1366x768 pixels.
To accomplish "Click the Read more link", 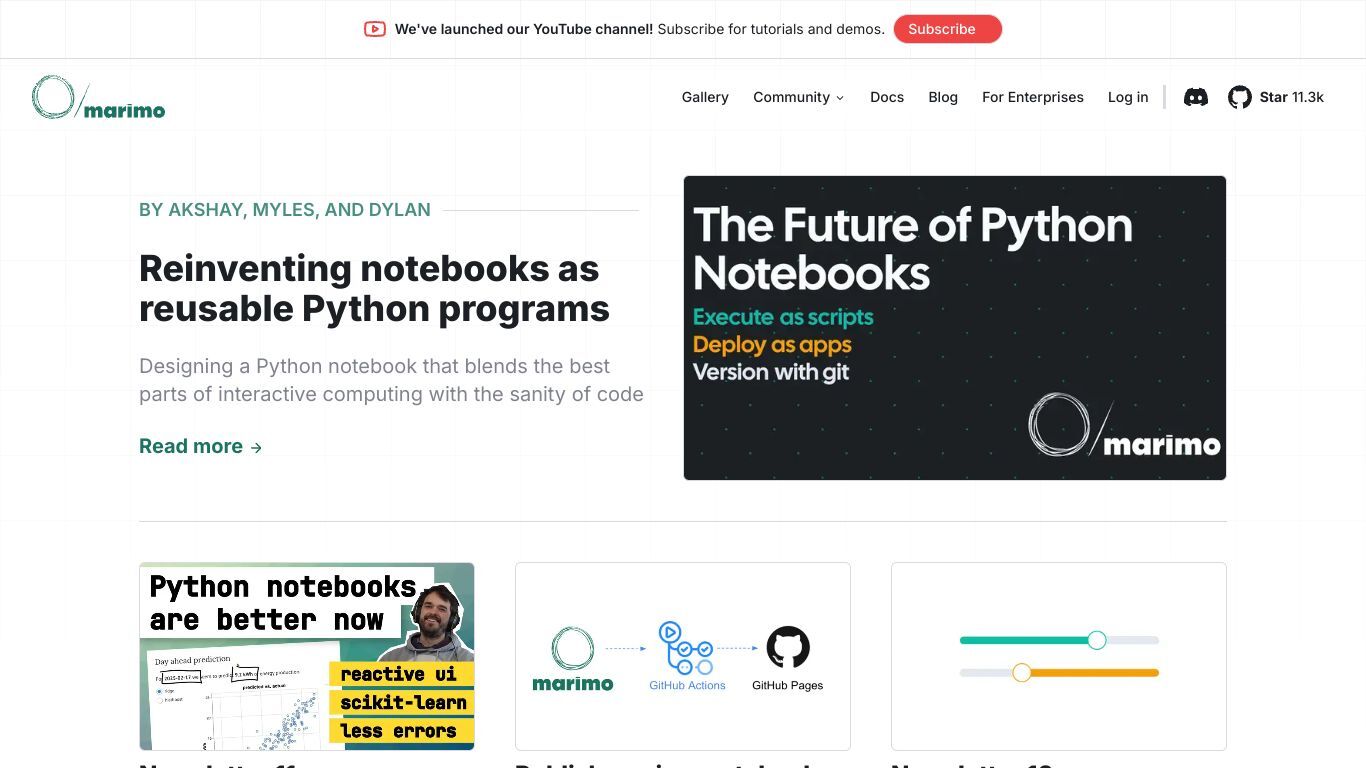I will click(x=200, y=446).
